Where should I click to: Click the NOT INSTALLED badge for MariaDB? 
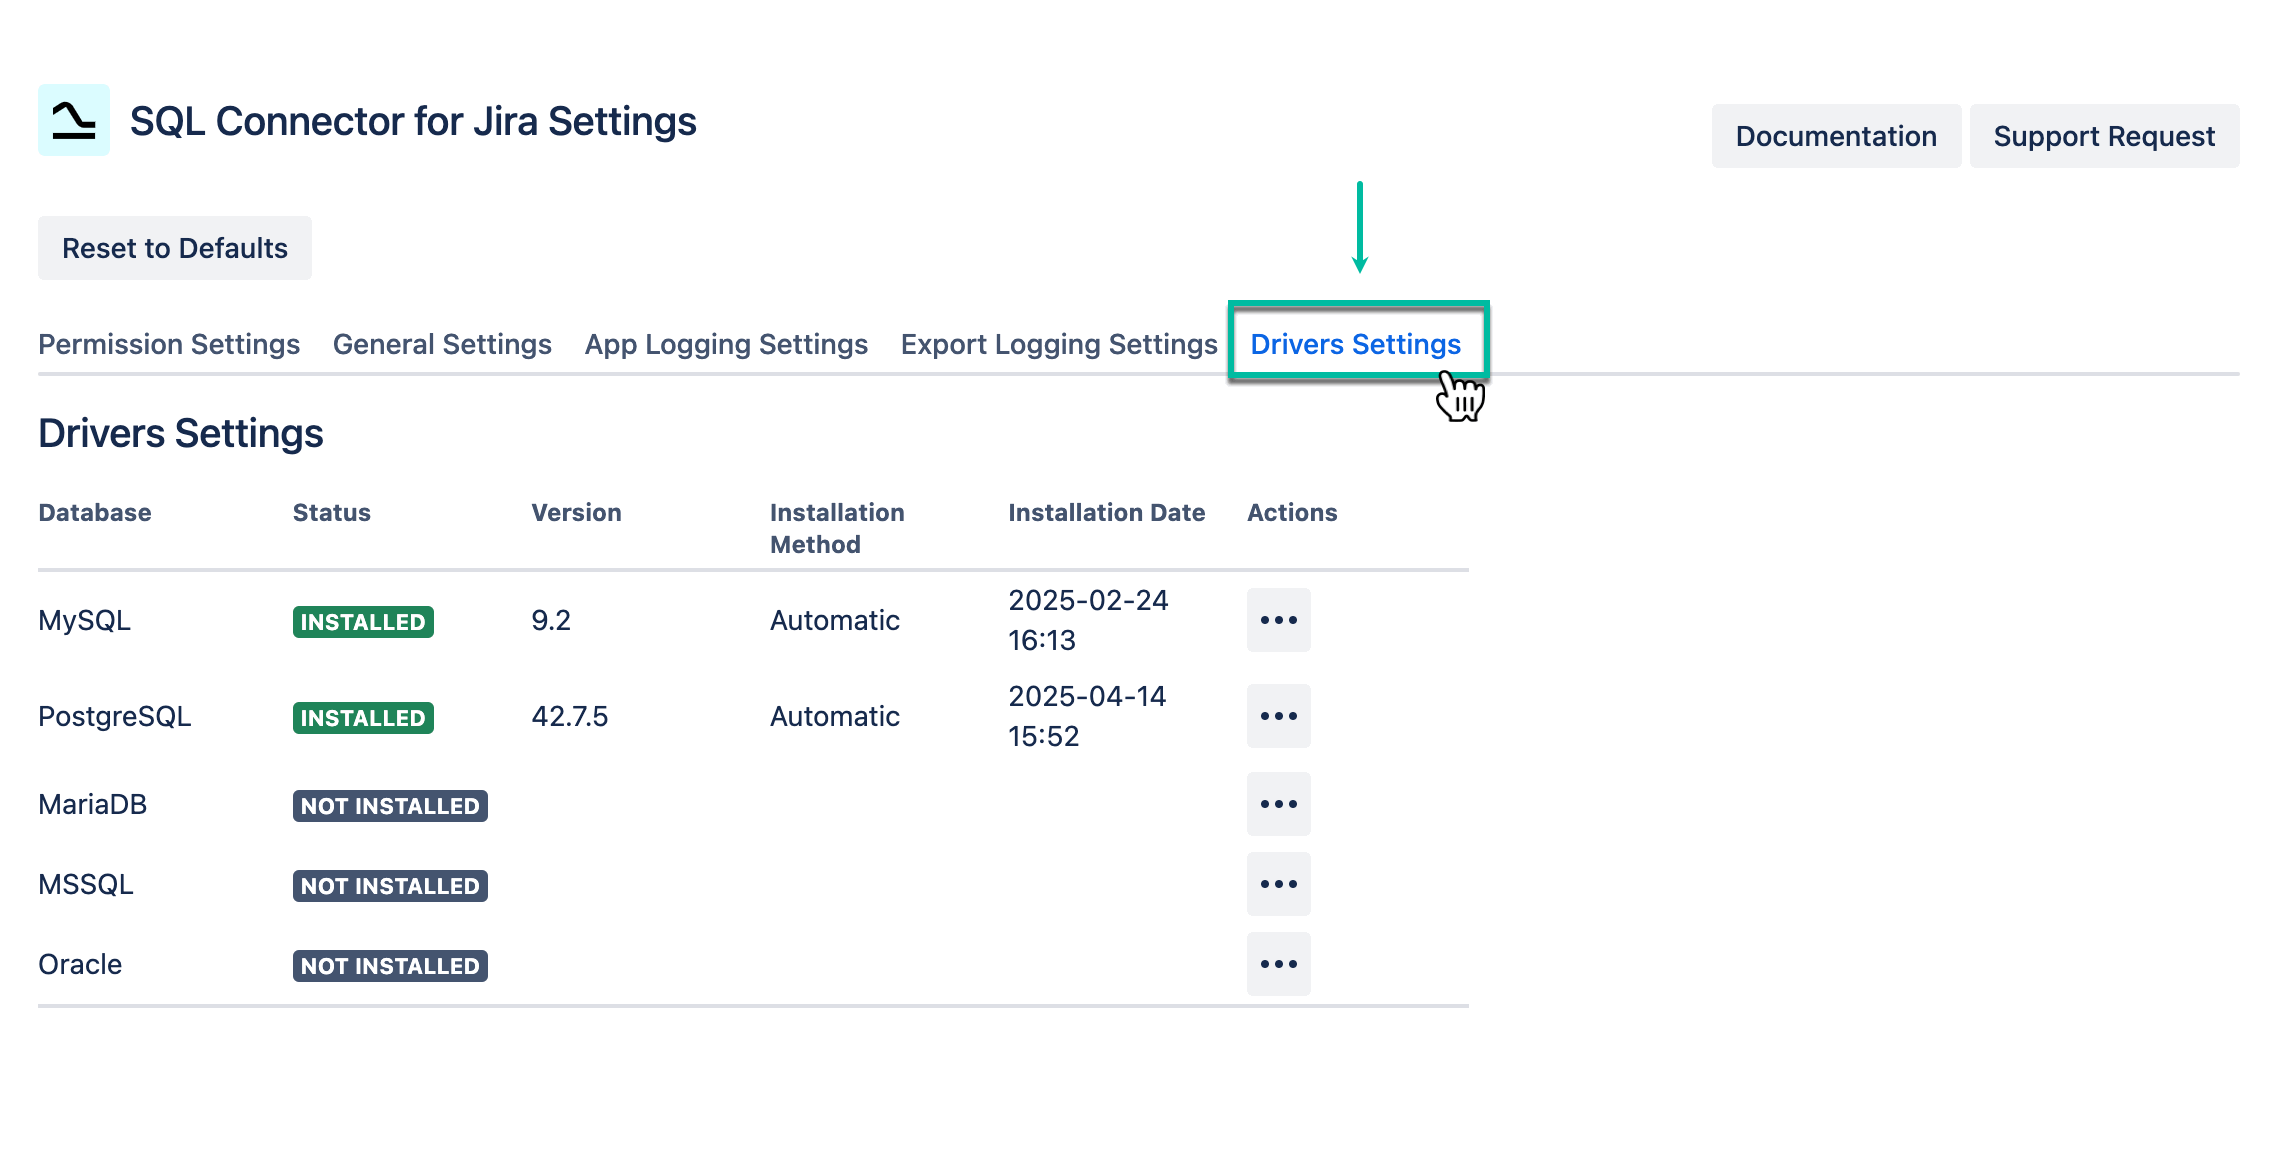pos(390,806)
